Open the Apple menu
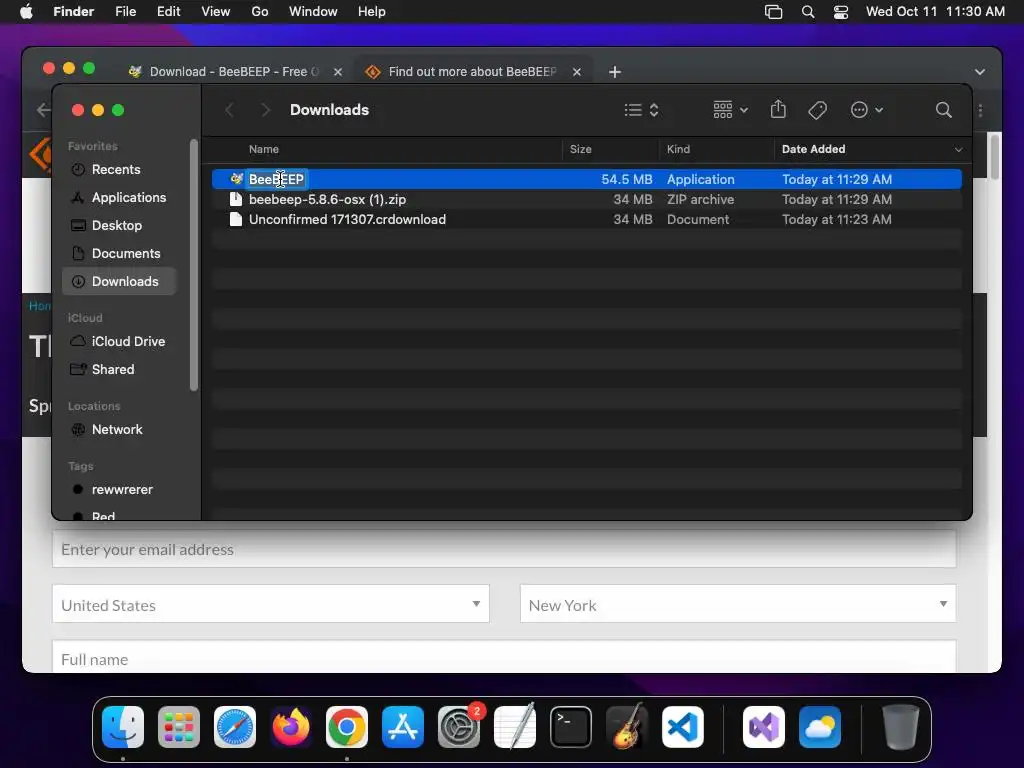Screen dimensions: 1024x768 click(26, 12)
